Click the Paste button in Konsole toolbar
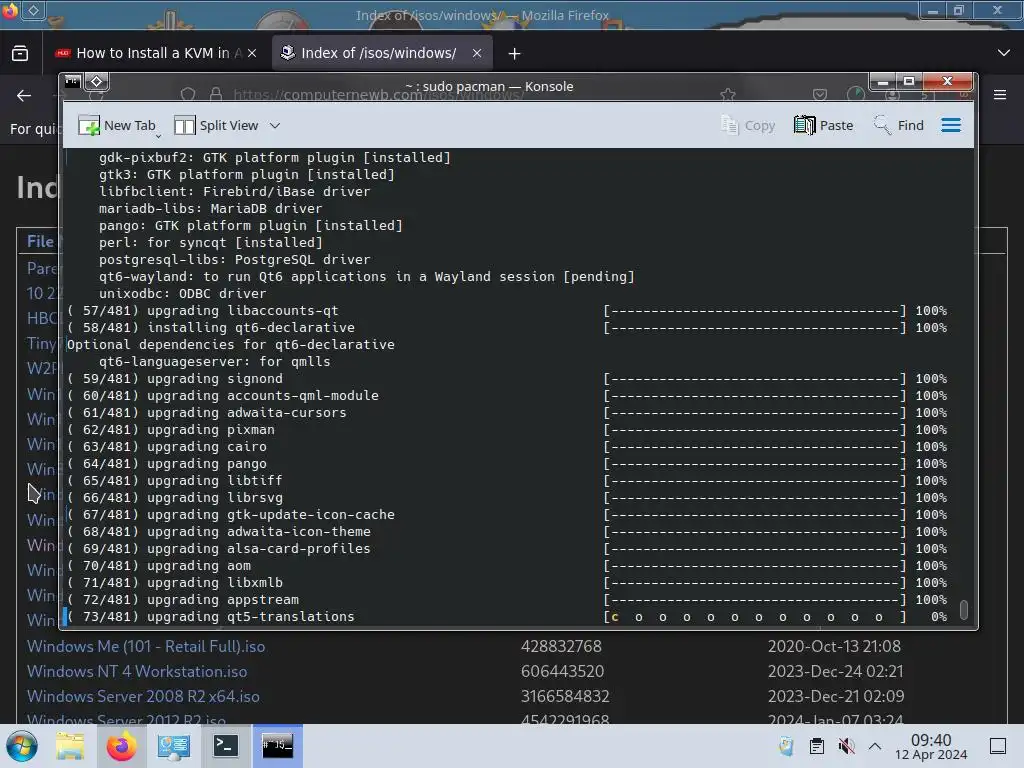1024x768 pixels. click(x=824, y=125)
